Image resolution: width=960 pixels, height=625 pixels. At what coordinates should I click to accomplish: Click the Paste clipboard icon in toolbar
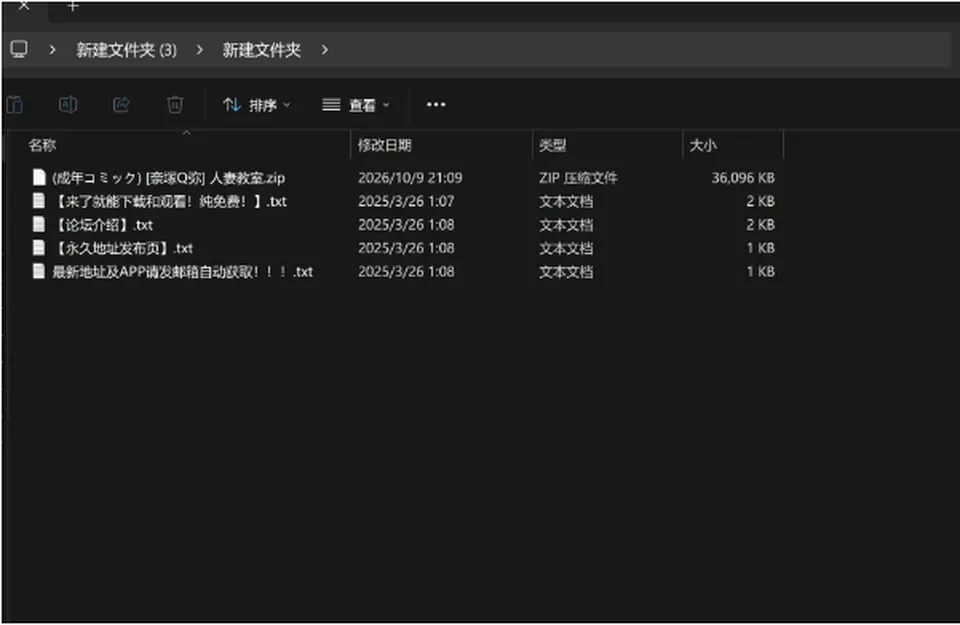point(15,105)
